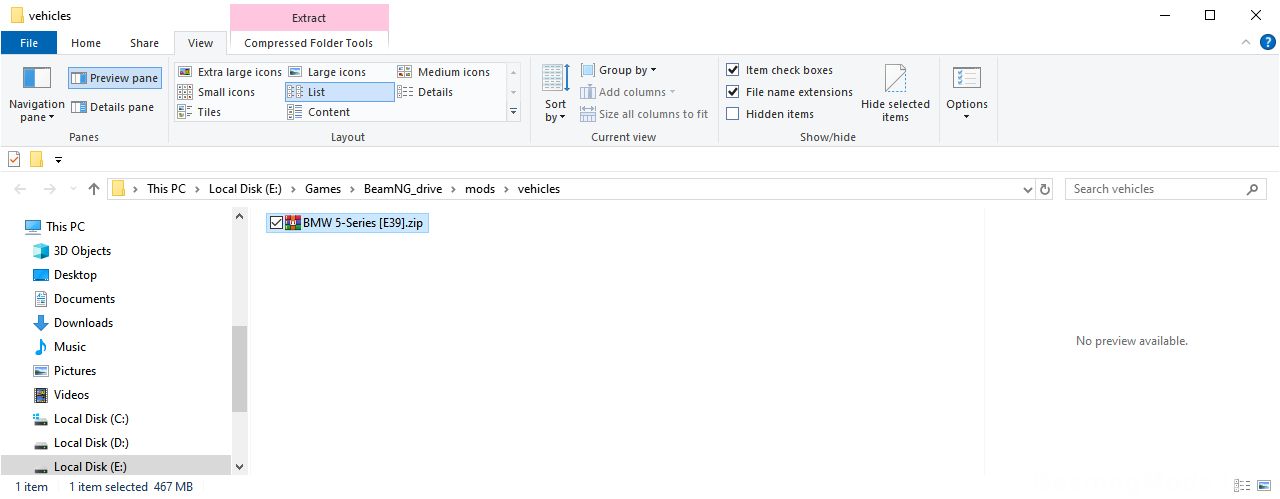This screenshot has width=1280, height=499.
Task: Toggle the Preview pane button
Action: (114, 78)
